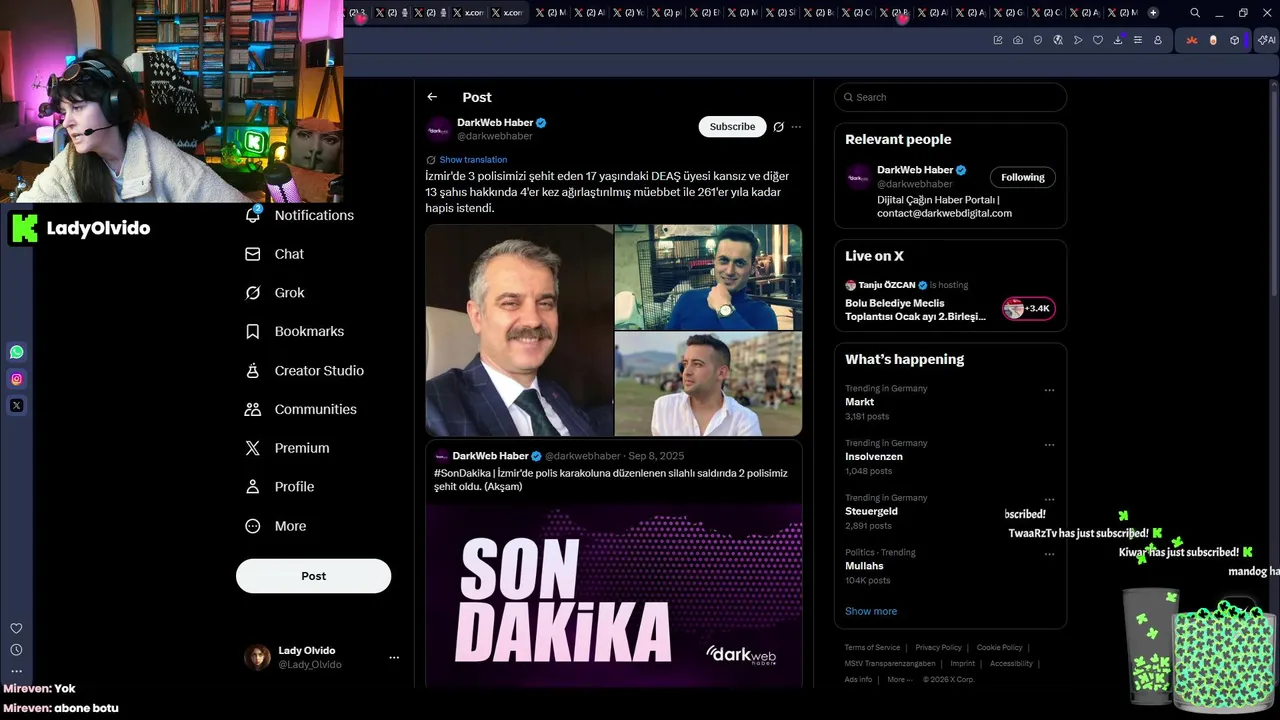Open WhatsApp in browser sidebar
This screenshot has height=720, width=1280.
coord(16,352)
